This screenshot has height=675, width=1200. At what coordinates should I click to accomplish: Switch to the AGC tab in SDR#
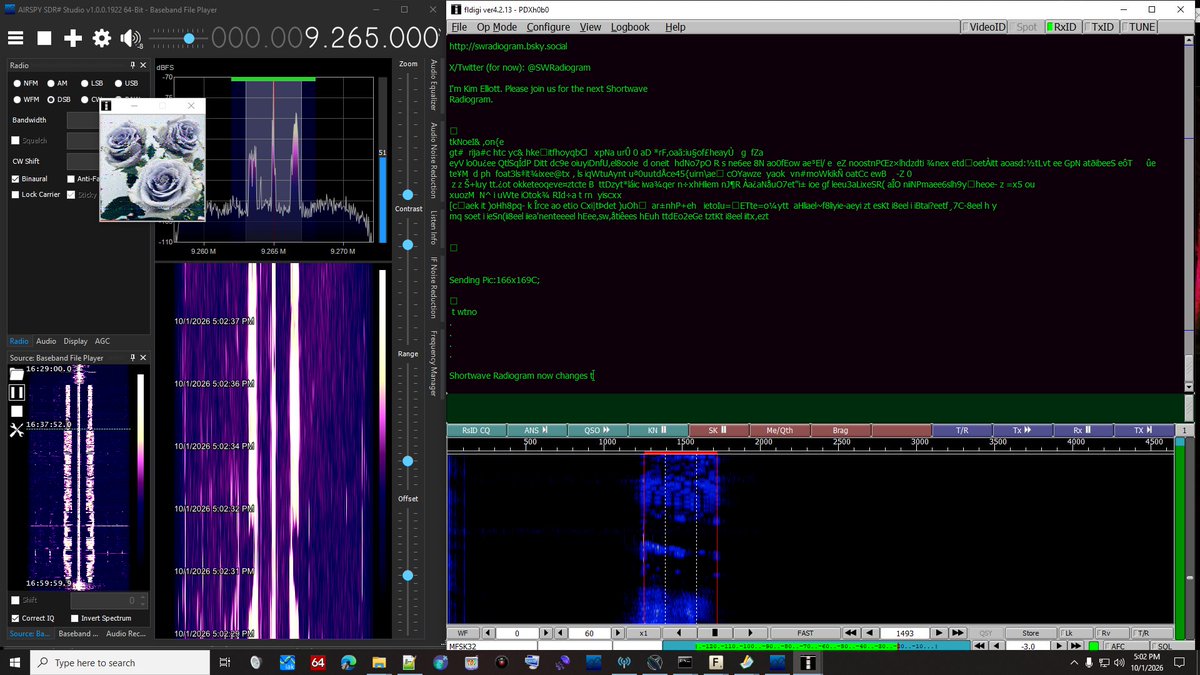pos(103,341)
